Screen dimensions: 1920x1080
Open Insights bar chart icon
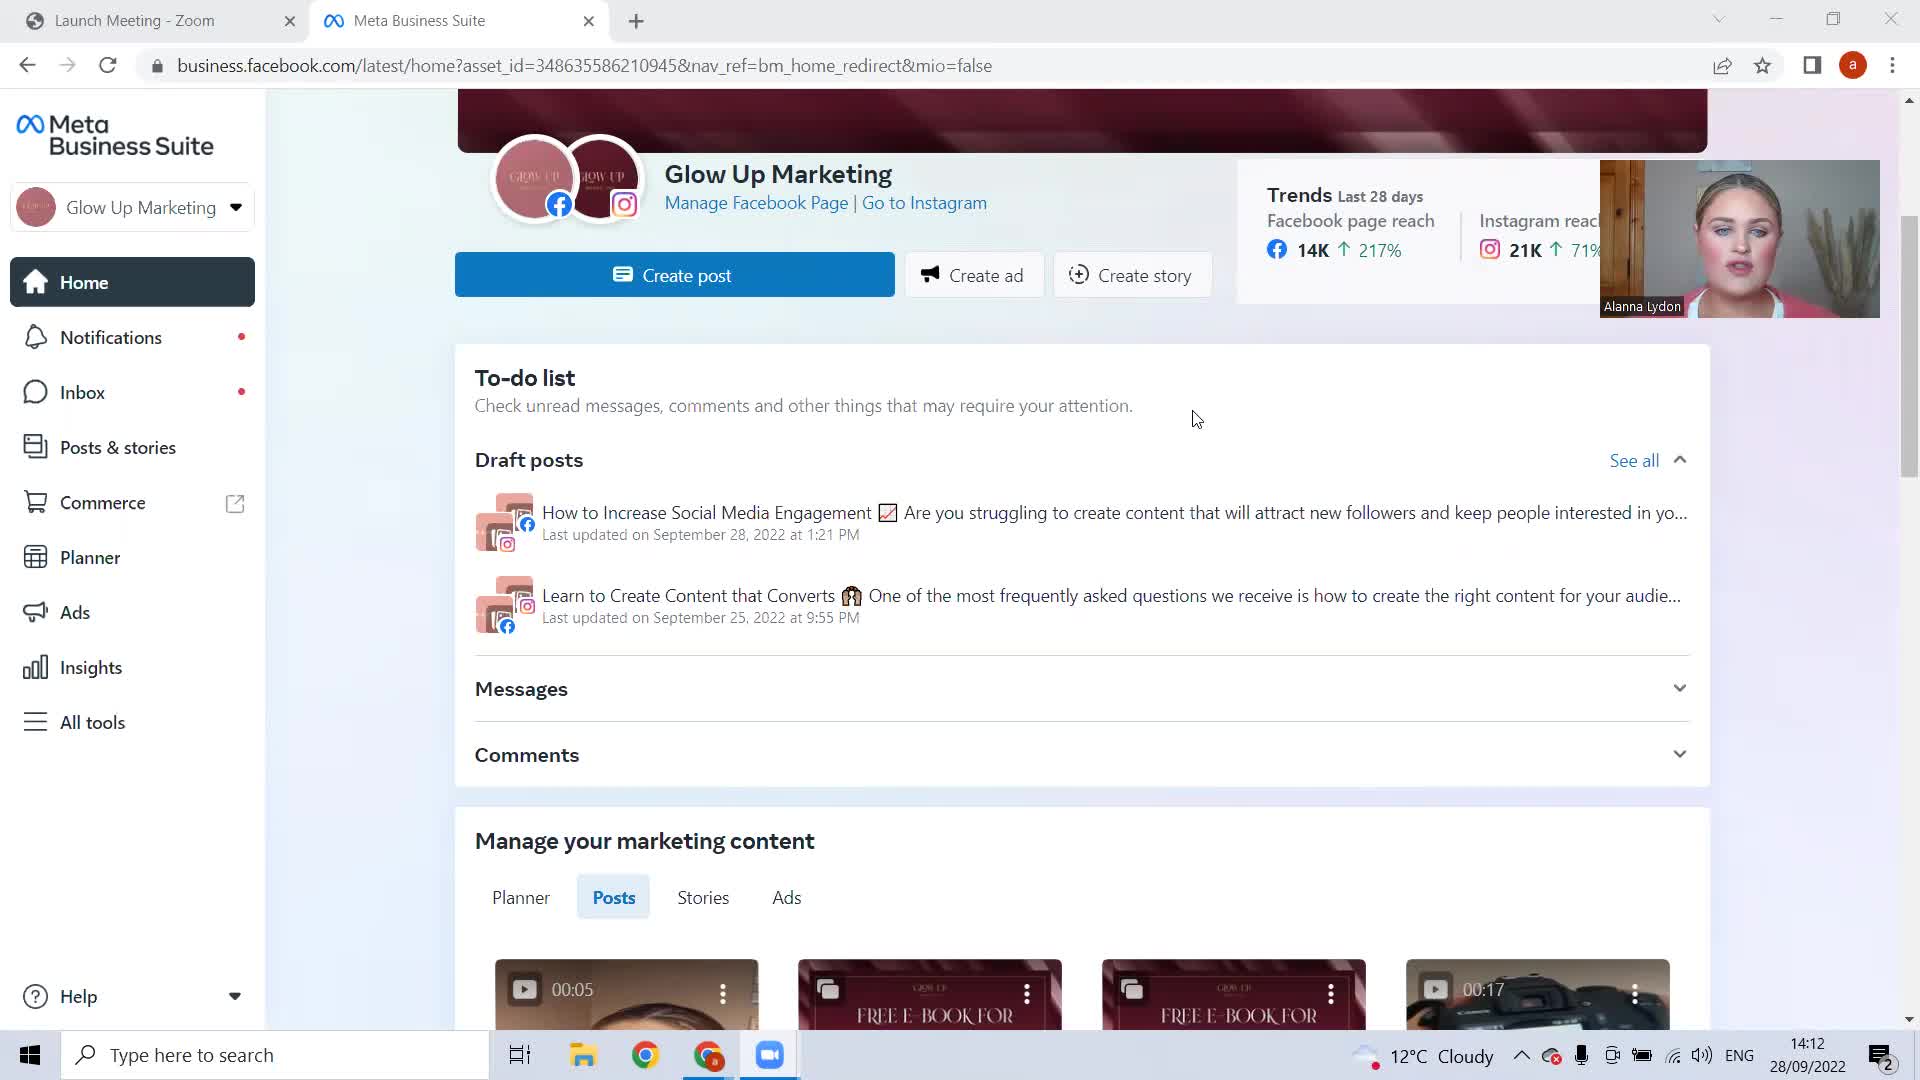pyautogui.click(x=36, y=667)
